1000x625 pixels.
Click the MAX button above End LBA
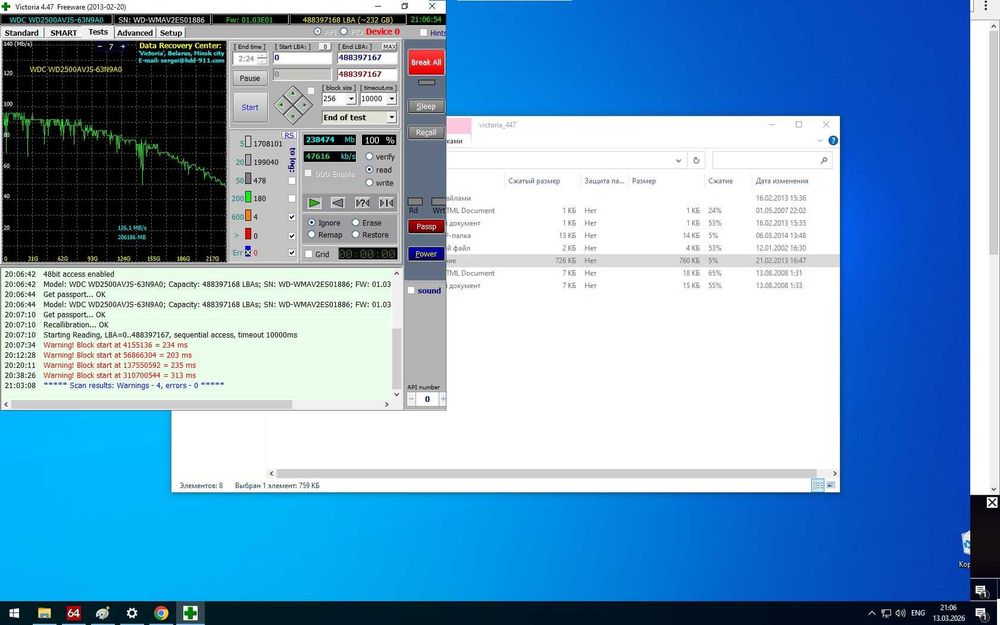389,47
